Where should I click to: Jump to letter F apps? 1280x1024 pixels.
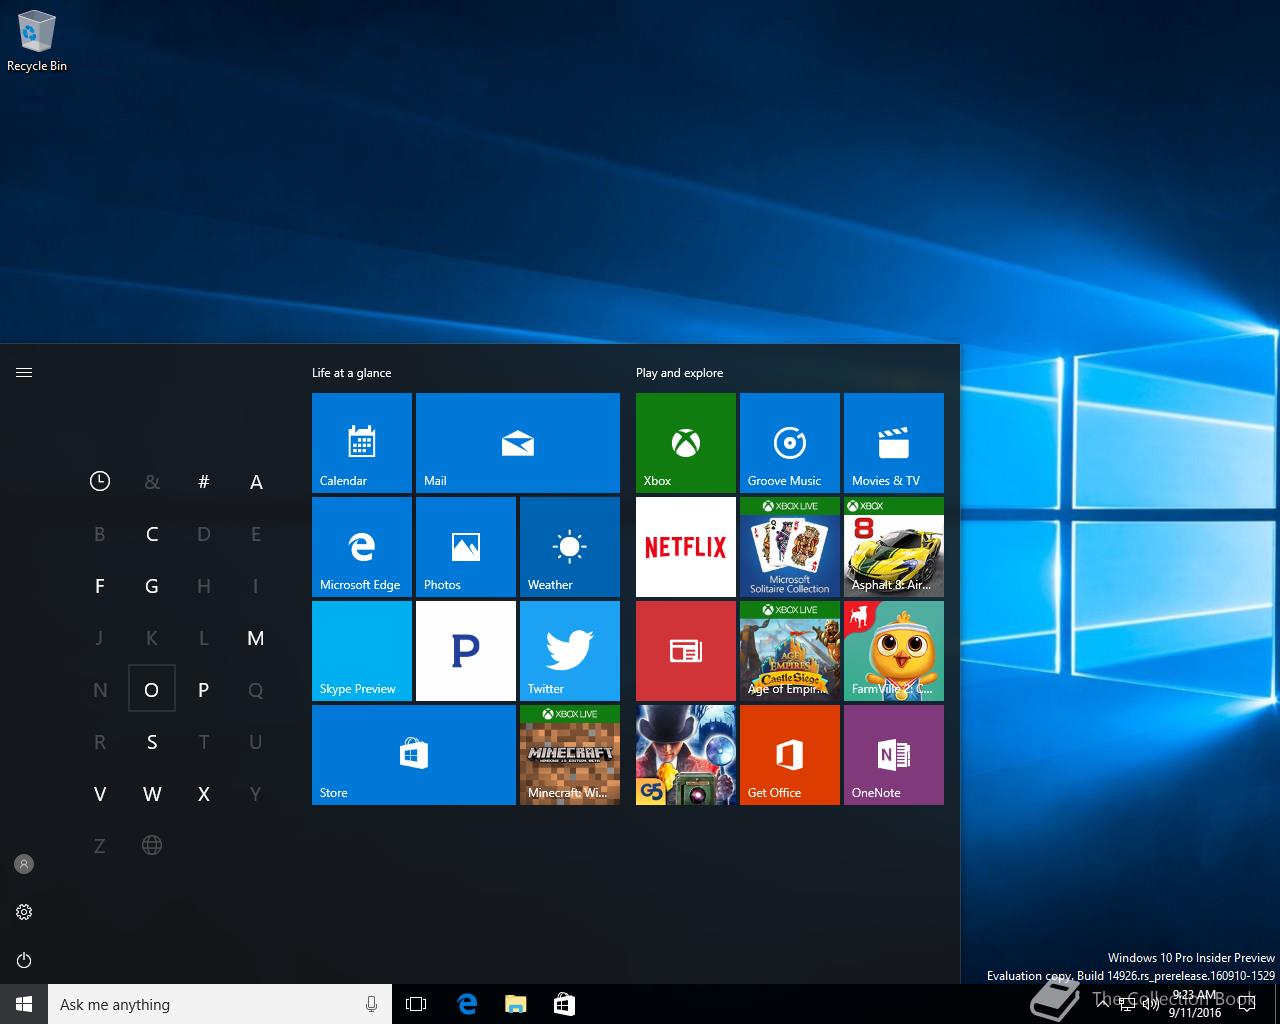tap(100, 586)
